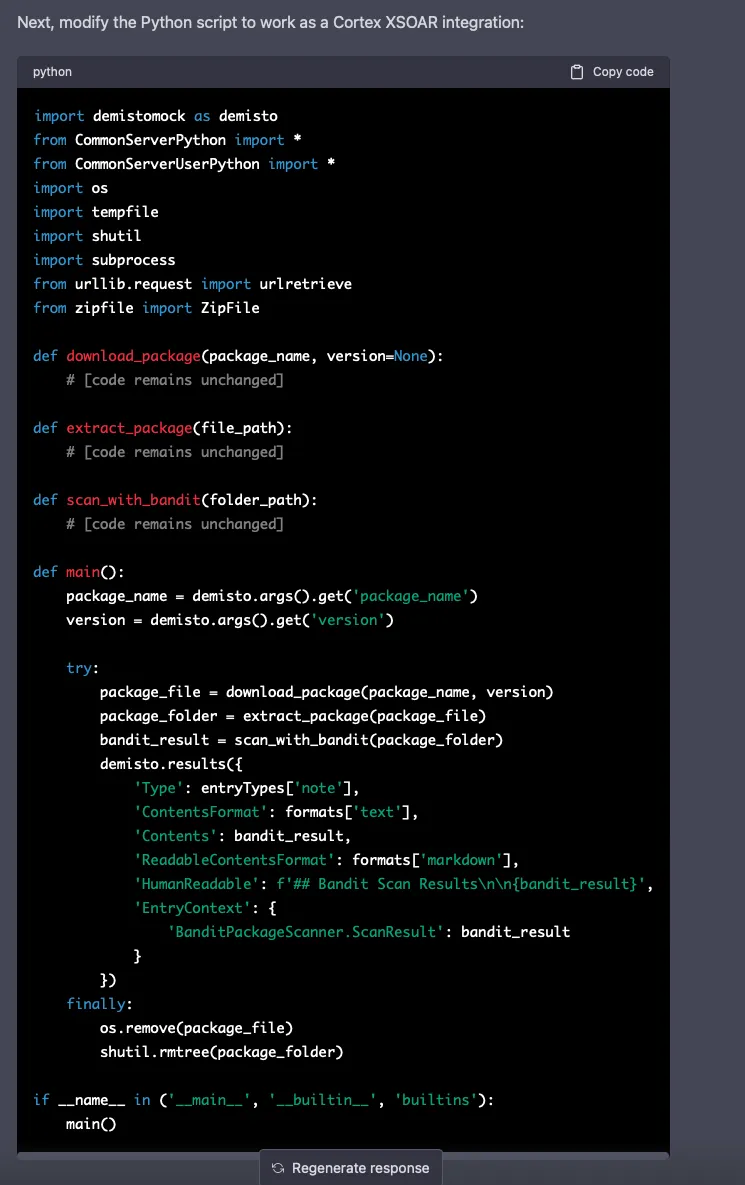Click the regenerate circular arrows icon
Viewport: 745px width, 1185px height.
278,1168
